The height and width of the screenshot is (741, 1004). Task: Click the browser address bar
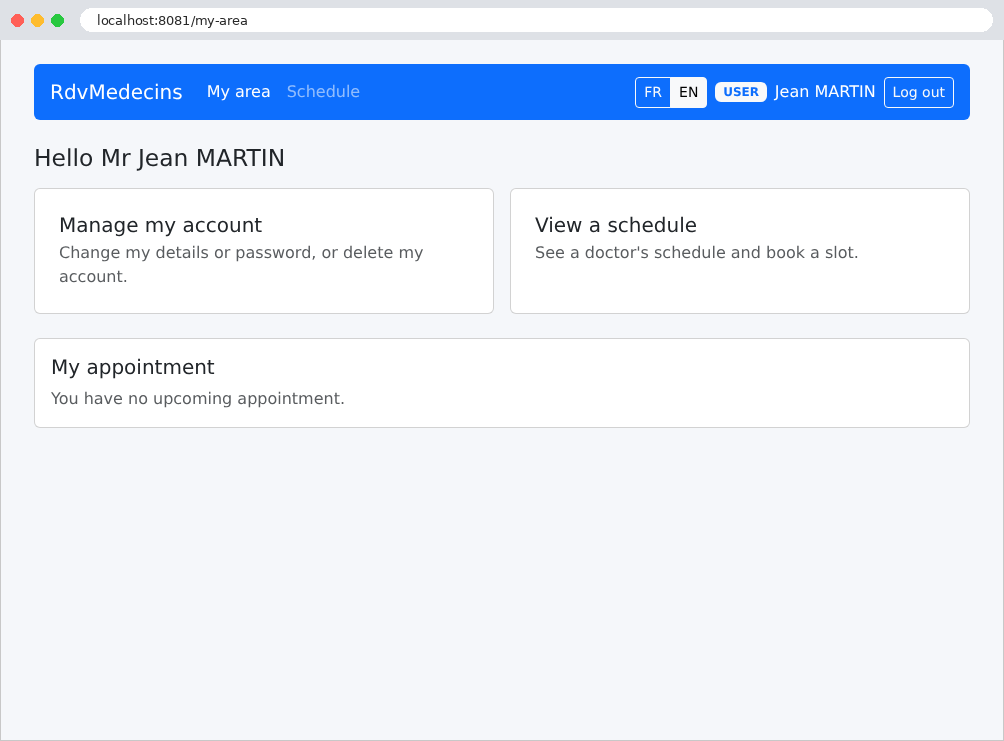pyautogui.click(x=536, y=20)
